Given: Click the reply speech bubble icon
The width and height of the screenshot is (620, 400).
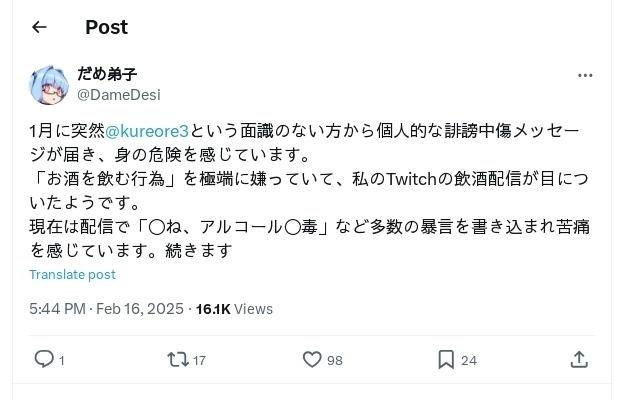Looking at the screenshot, I should [x=44, y=359].
